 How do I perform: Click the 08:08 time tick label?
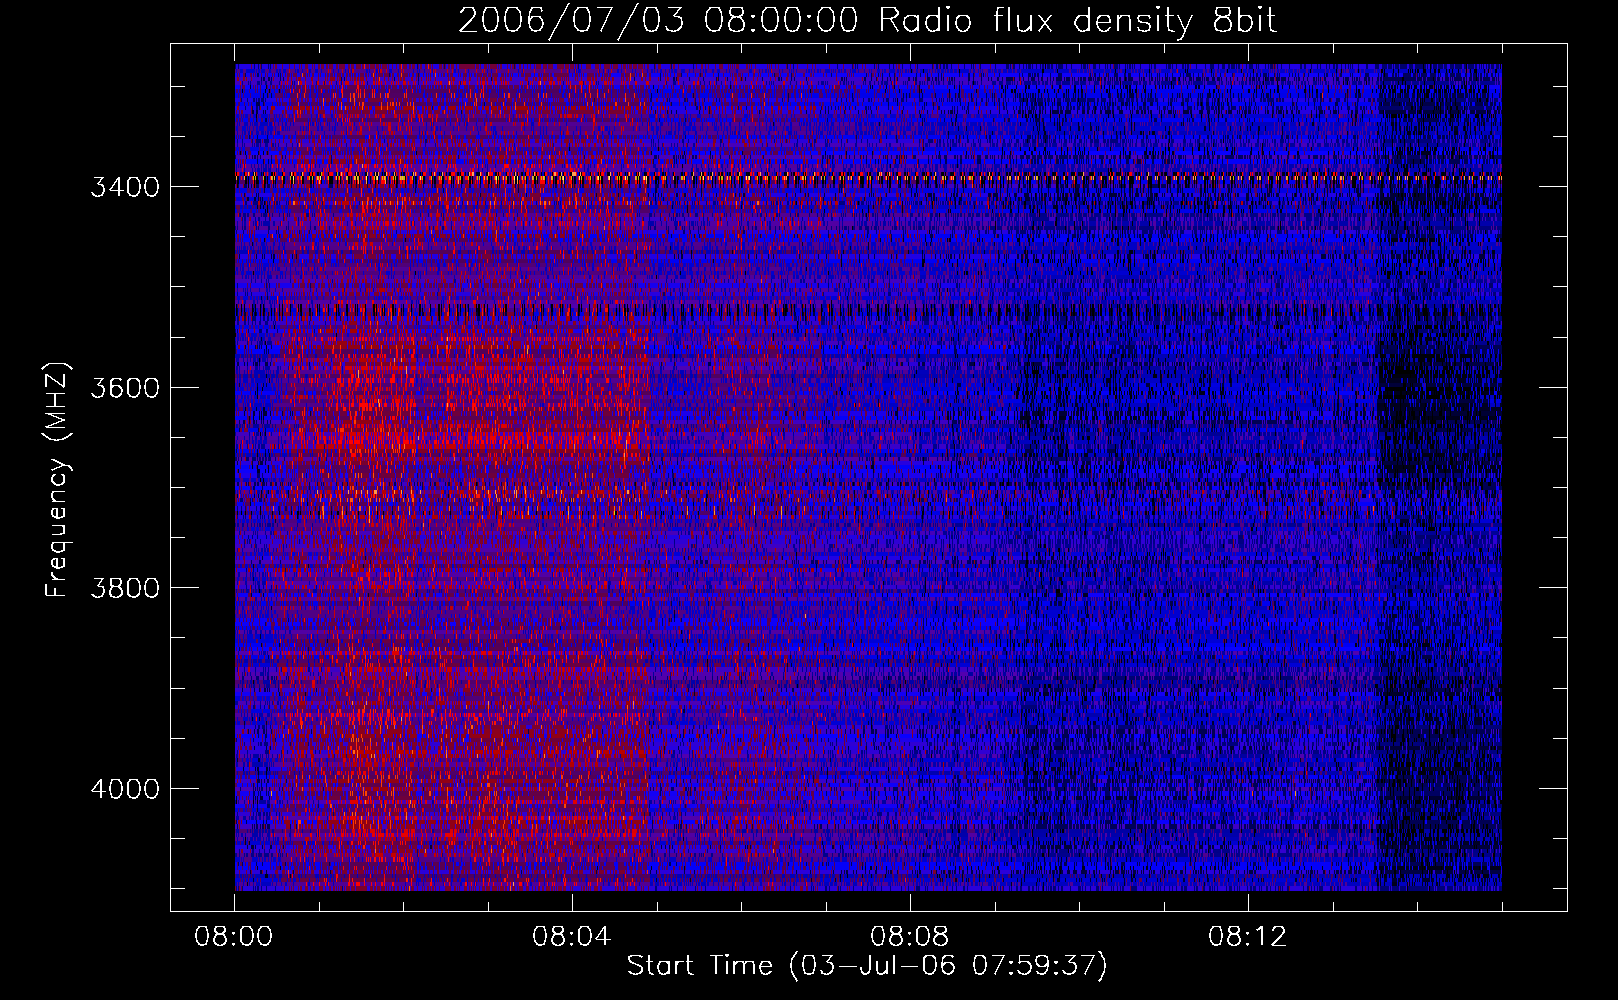coord(910,937)
